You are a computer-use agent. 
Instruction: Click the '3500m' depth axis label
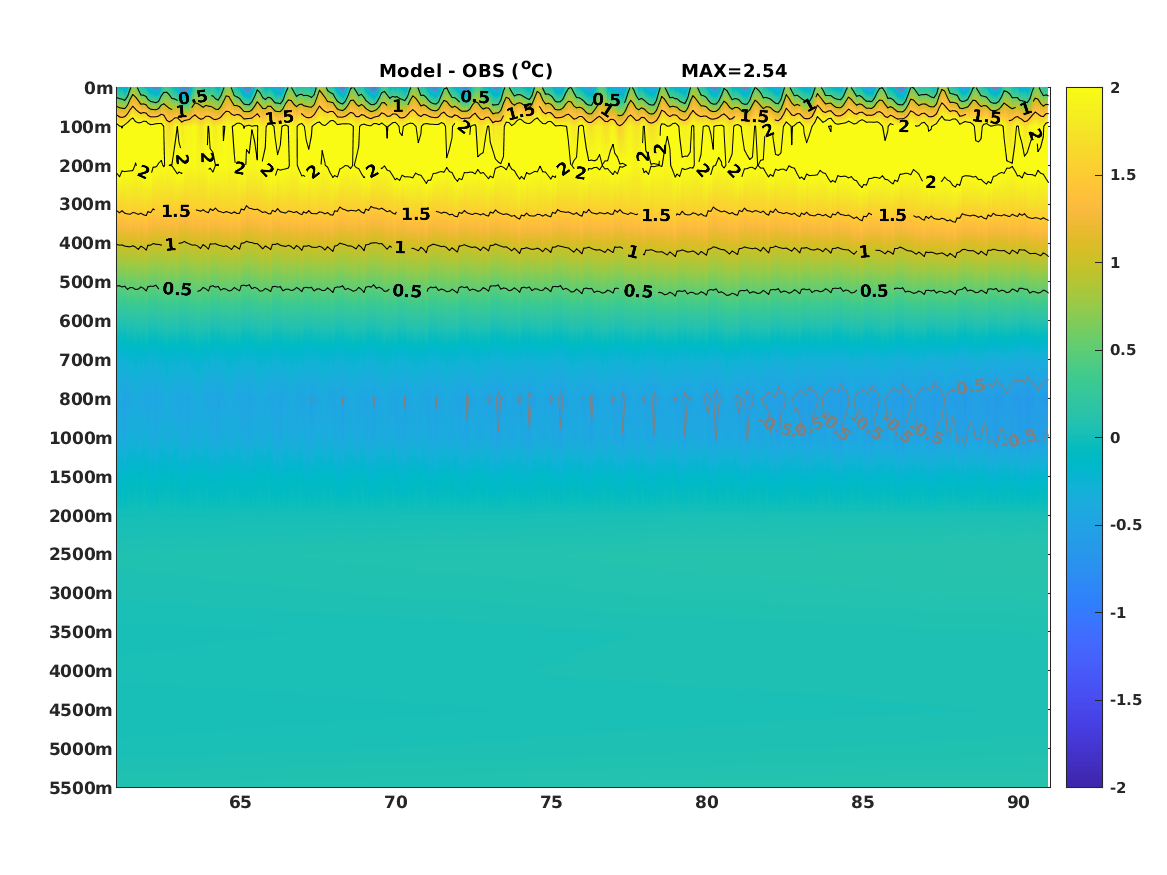click(81, 632)
